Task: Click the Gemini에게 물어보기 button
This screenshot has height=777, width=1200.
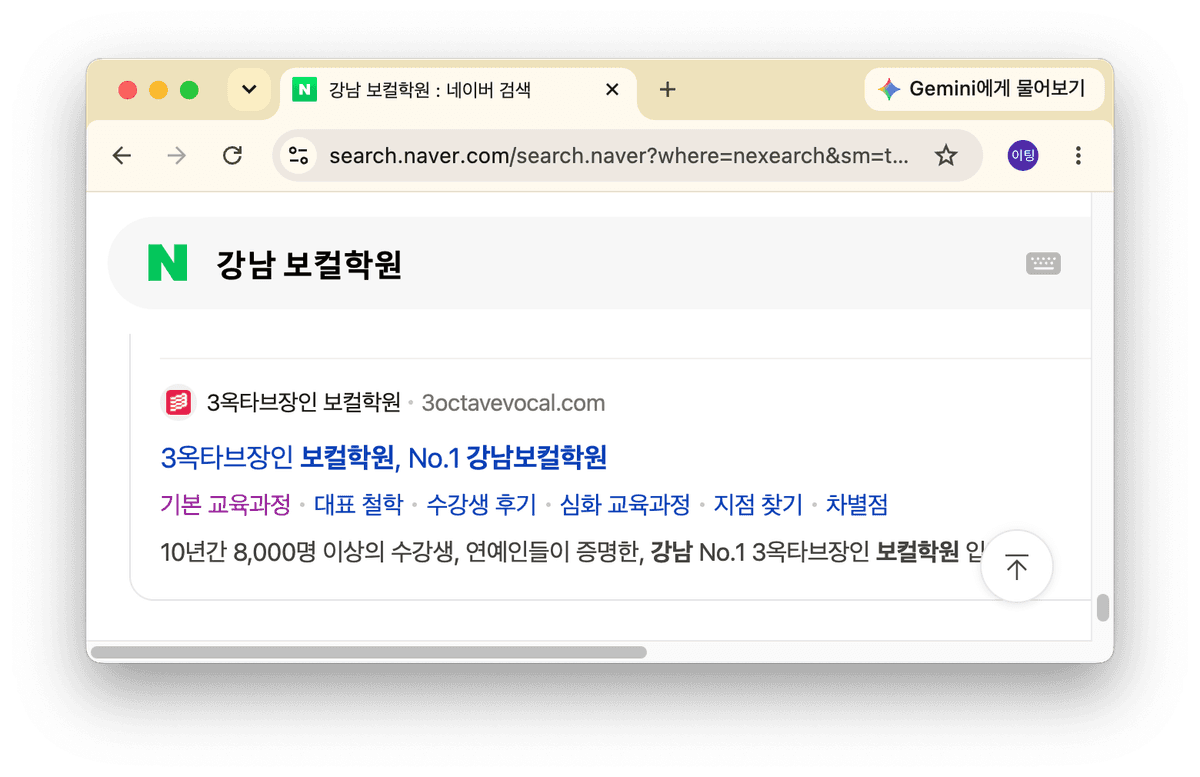Action: pyautogui.click(x=983, y=89)
